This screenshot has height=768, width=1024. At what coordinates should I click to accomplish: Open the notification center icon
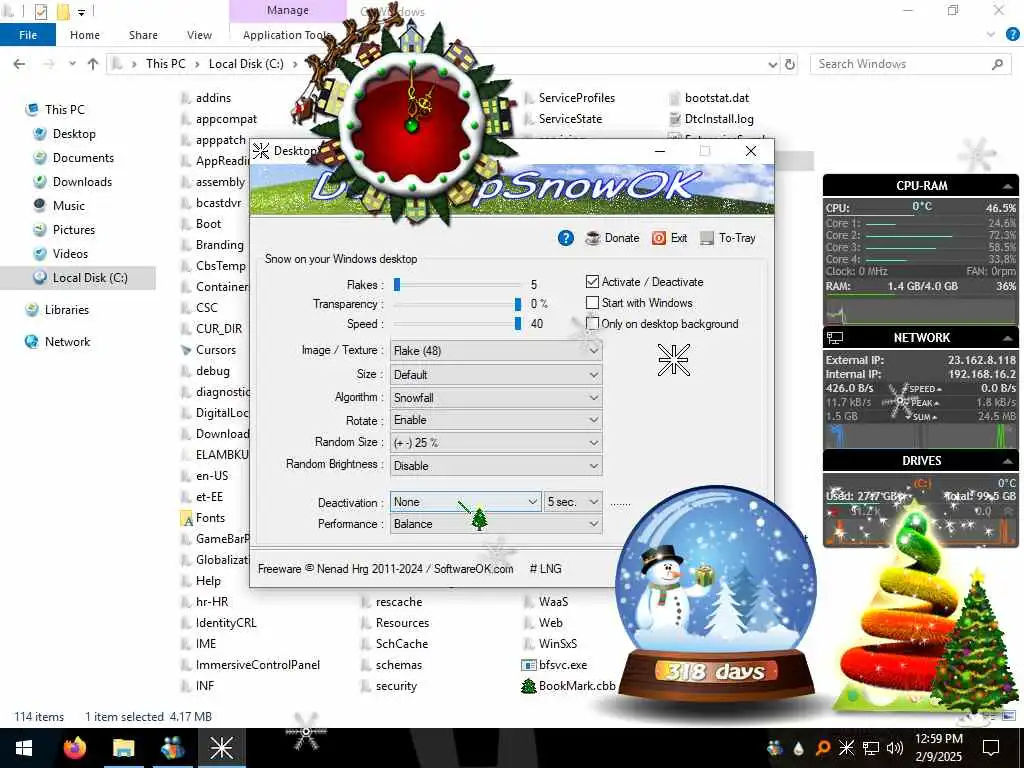coord(991,748)
